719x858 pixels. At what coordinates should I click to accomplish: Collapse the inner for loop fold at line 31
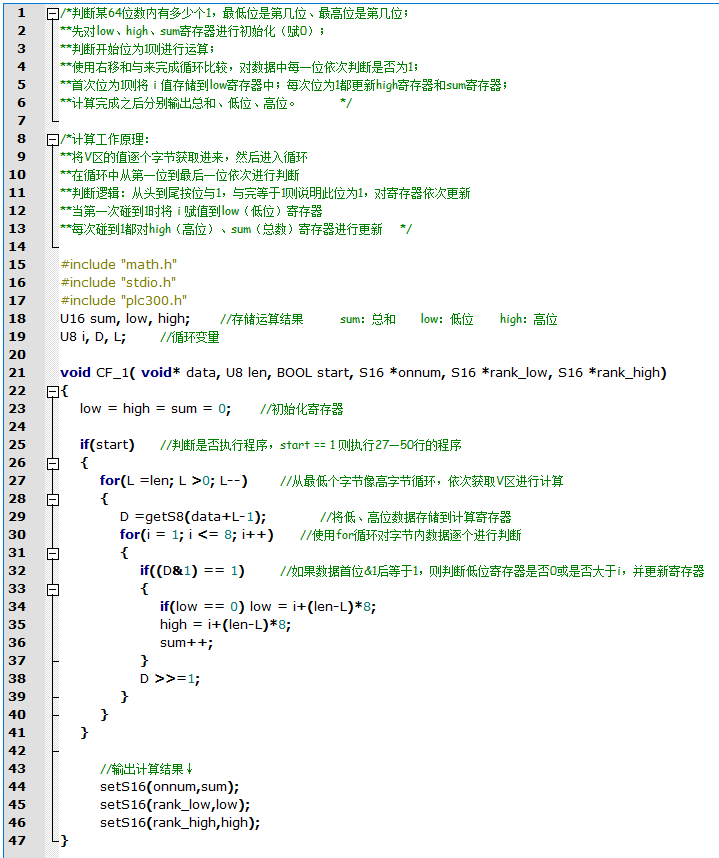[53, 553]
